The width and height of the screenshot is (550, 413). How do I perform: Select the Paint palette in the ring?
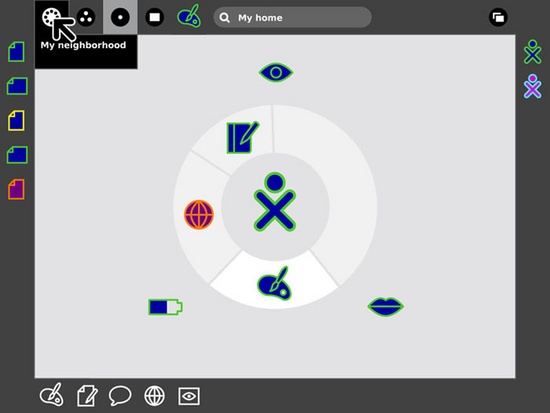(x=274, y=284)
